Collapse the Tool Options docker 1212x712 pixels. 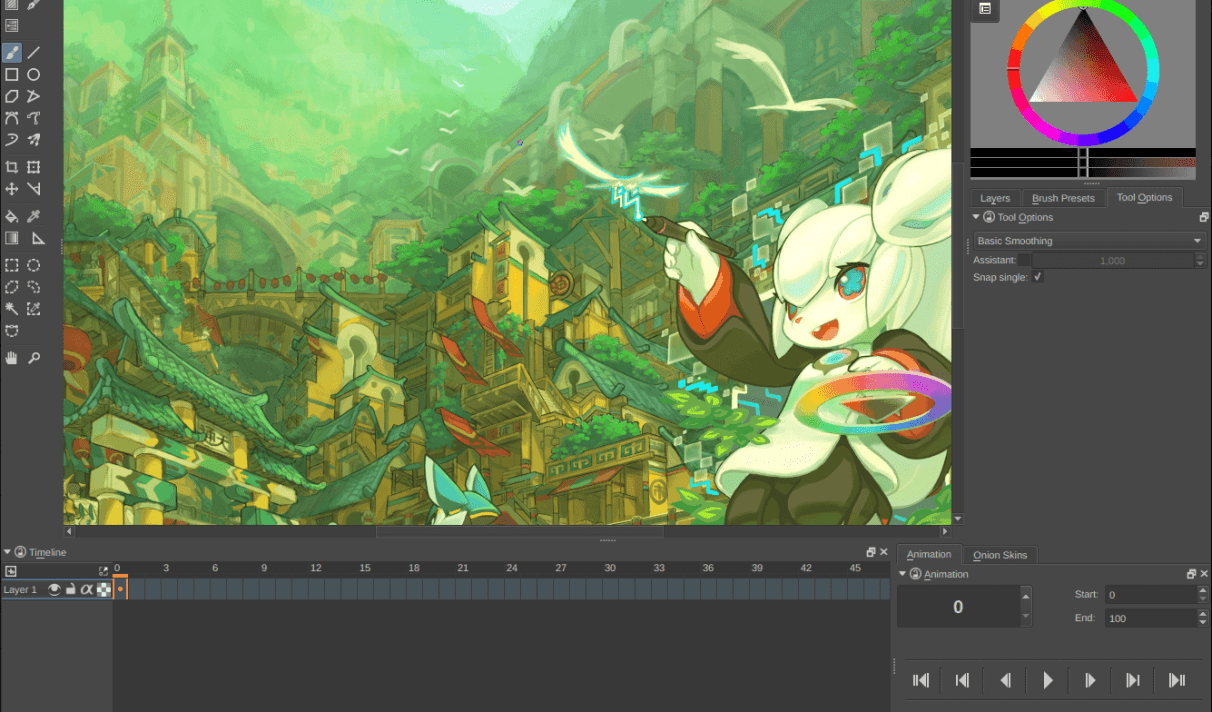click(977, 217)
